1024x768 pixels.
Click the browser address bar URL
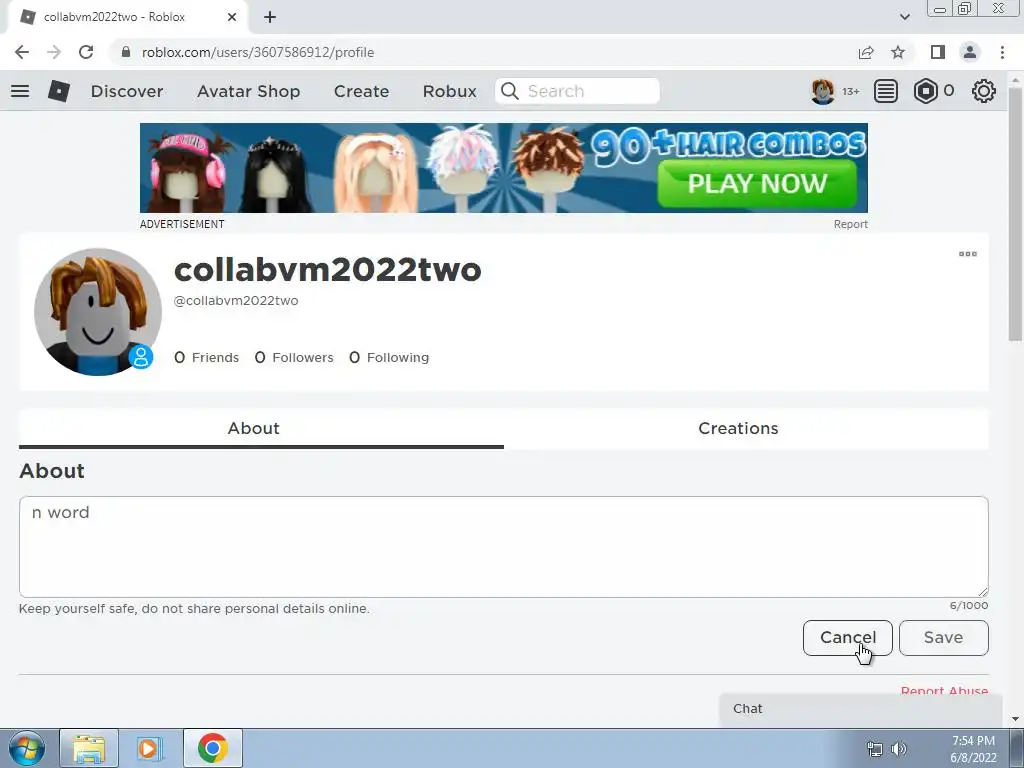click(x=258, y=52)
